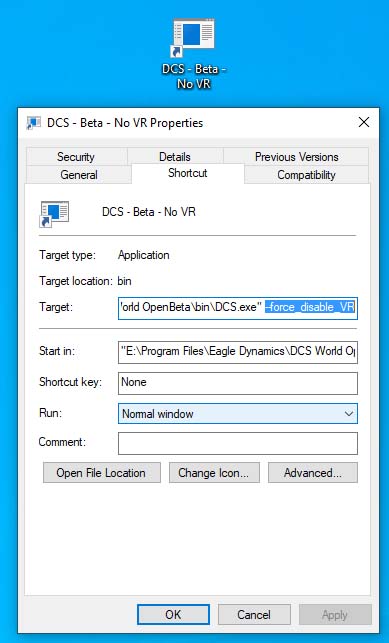Screen dimensions: 389x643
Task: Click the Change Icon... button
Action: pos(214,473)
